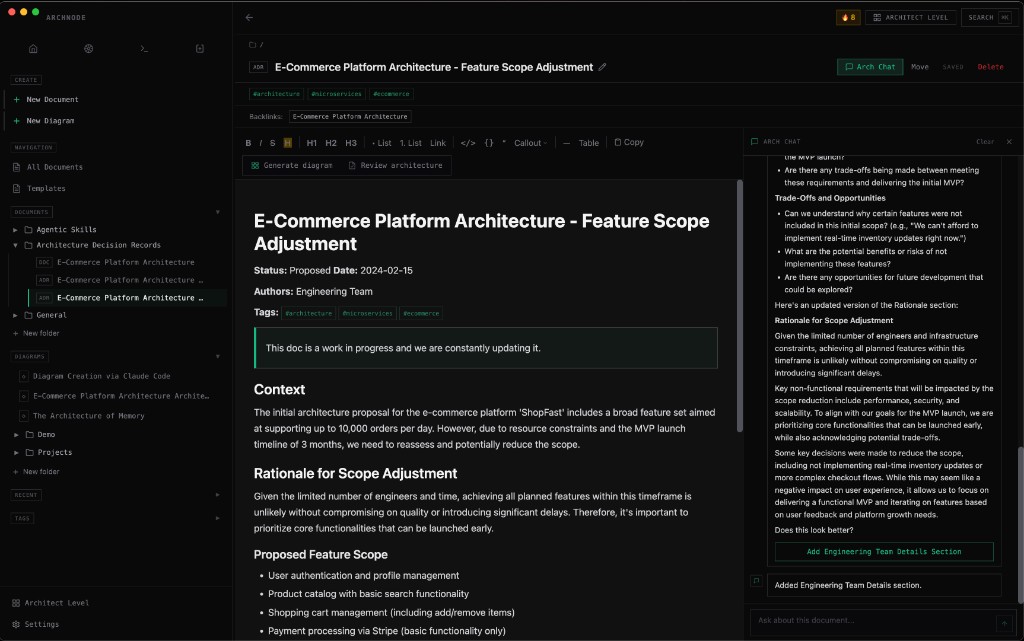Click Add Engineering Team Details Section
This screenshot has height=641, width=1024.
tap(884, 552)
